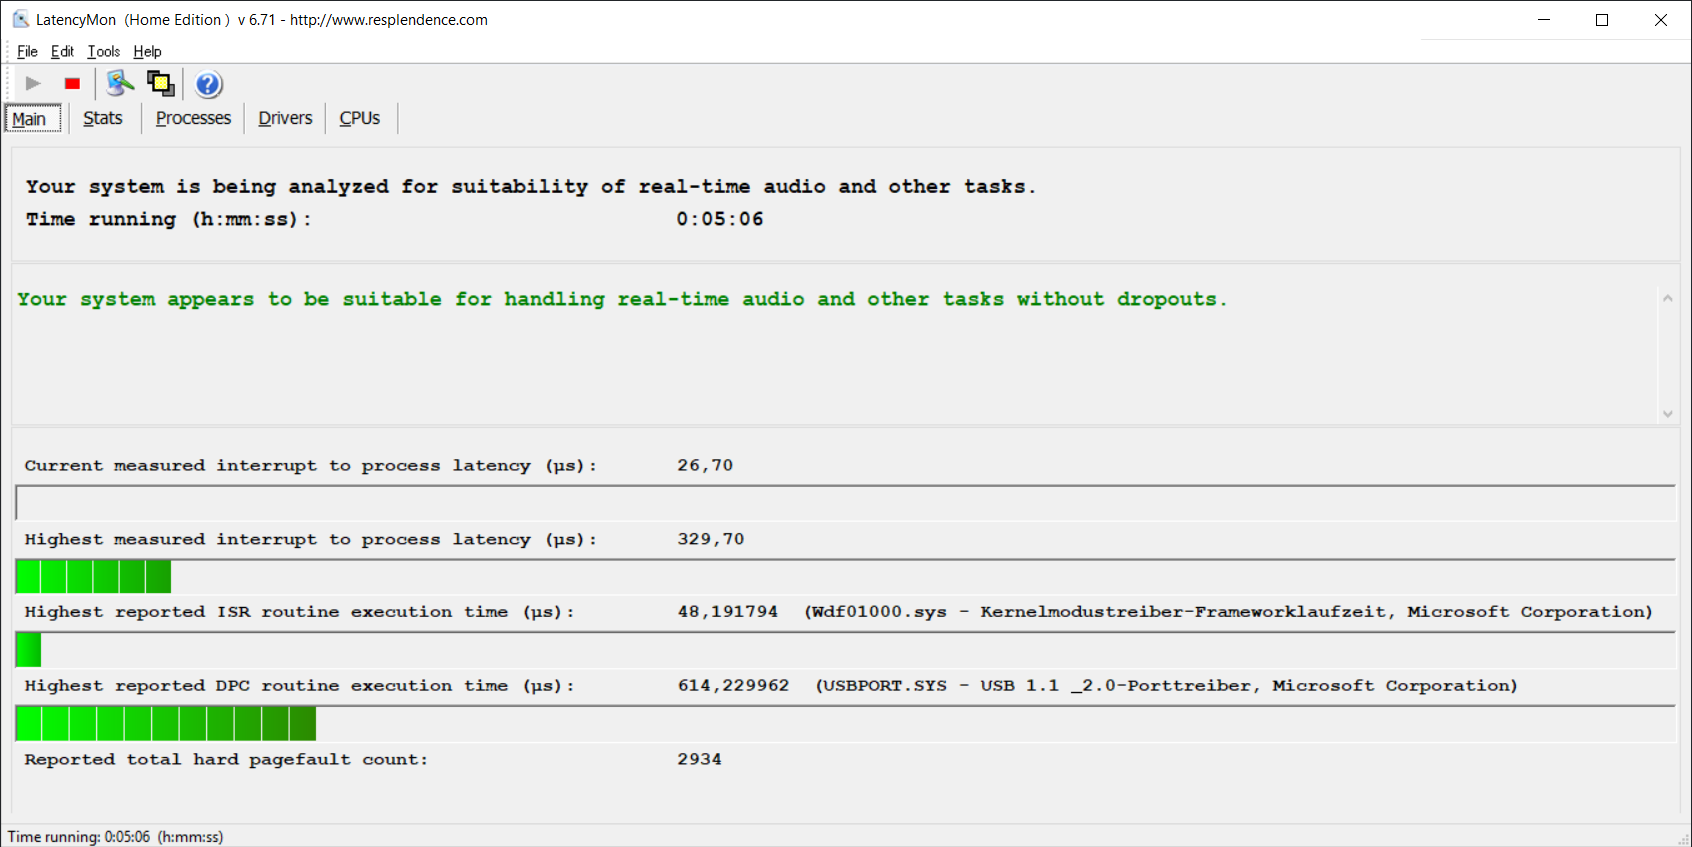
Task: Show the Processes tab
Action: [193, 118]
